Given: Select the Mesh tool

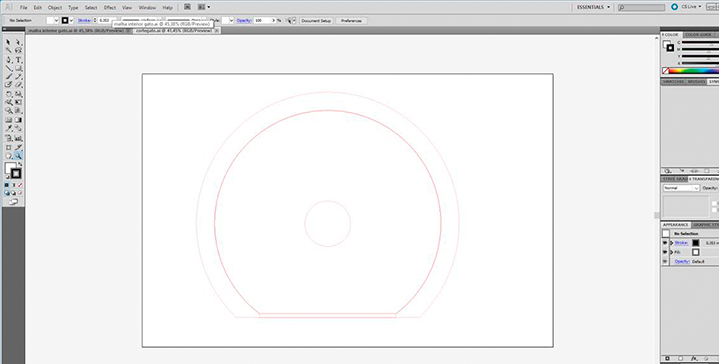Looking at the screenshot, I should [x=8, y=120].
